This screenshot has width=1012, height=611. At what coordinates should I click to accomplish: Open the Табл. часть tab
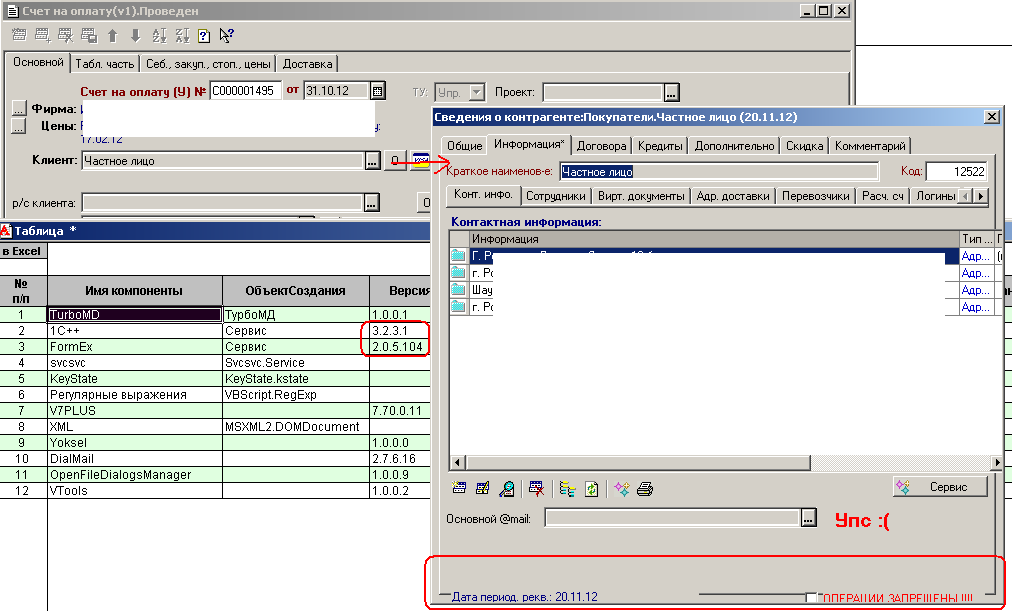point(105,63)
